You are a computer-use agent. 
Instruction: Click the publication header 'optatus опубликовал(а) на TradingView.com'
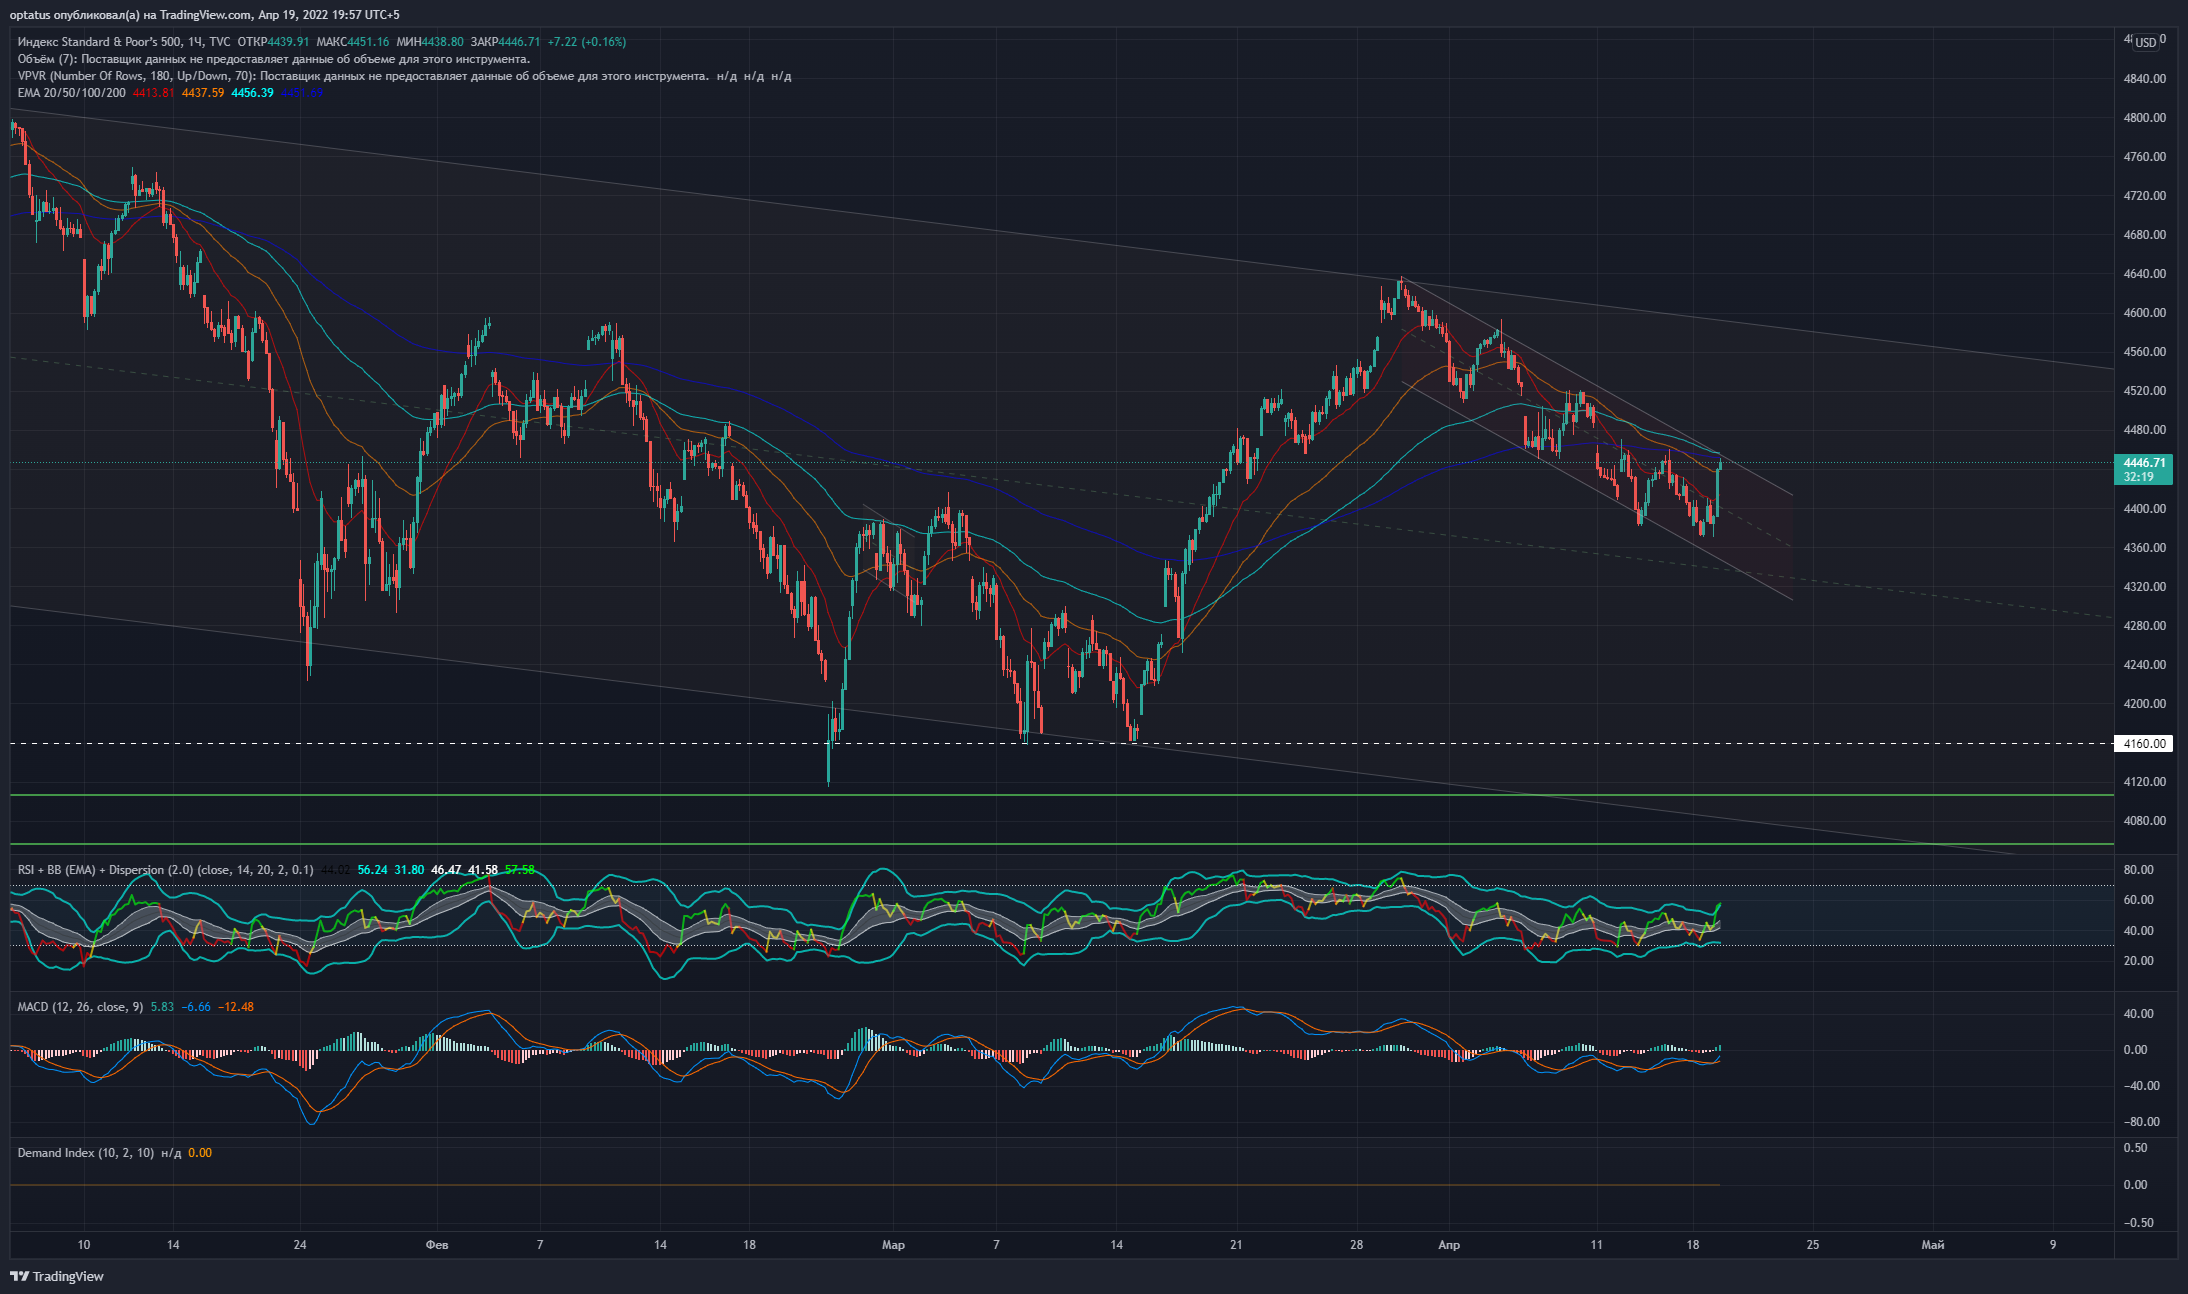[x=130, y=15]
